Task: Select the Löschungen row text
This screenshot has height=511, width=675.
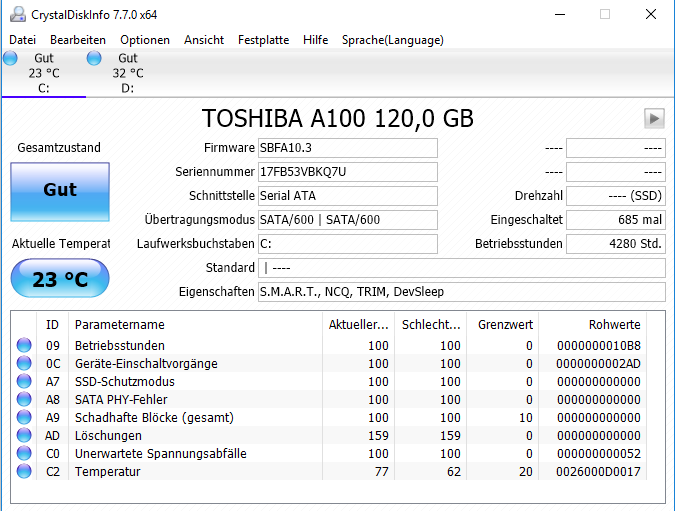Action: [x=108, y=436]
